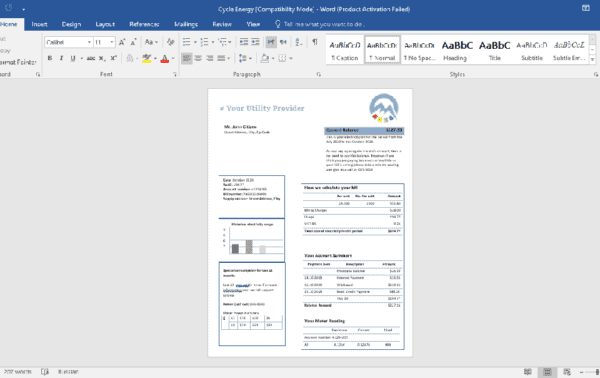Open the font size dropdown
This screenshot has height=378, width=600.
(112, 42)
